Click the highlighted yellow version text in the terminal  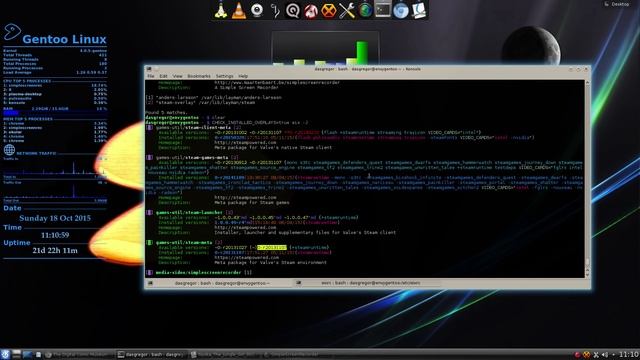(272, 247)
